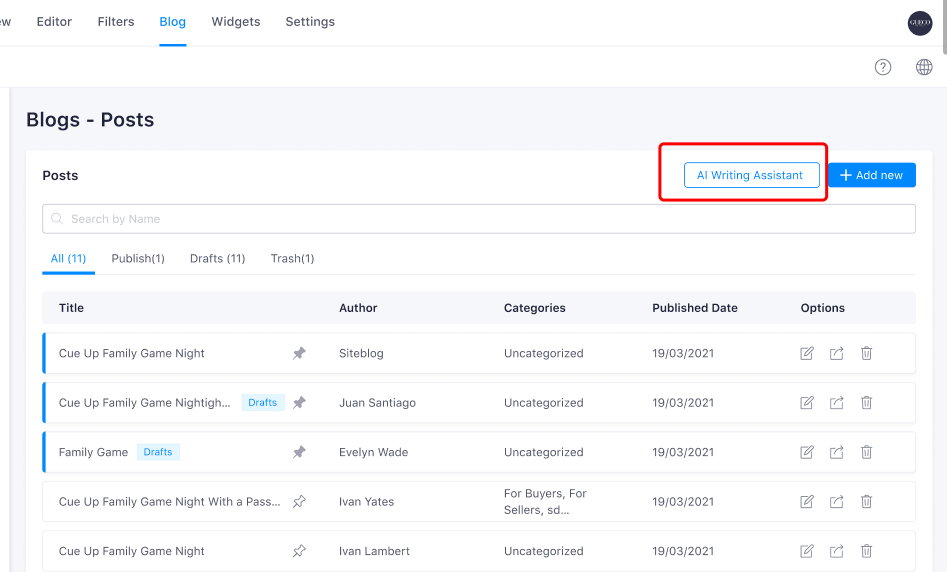This screenshot has width=947, height=572.
Task: Delete the post by Ivan Lambert
Action: click(x=866, y=551)
